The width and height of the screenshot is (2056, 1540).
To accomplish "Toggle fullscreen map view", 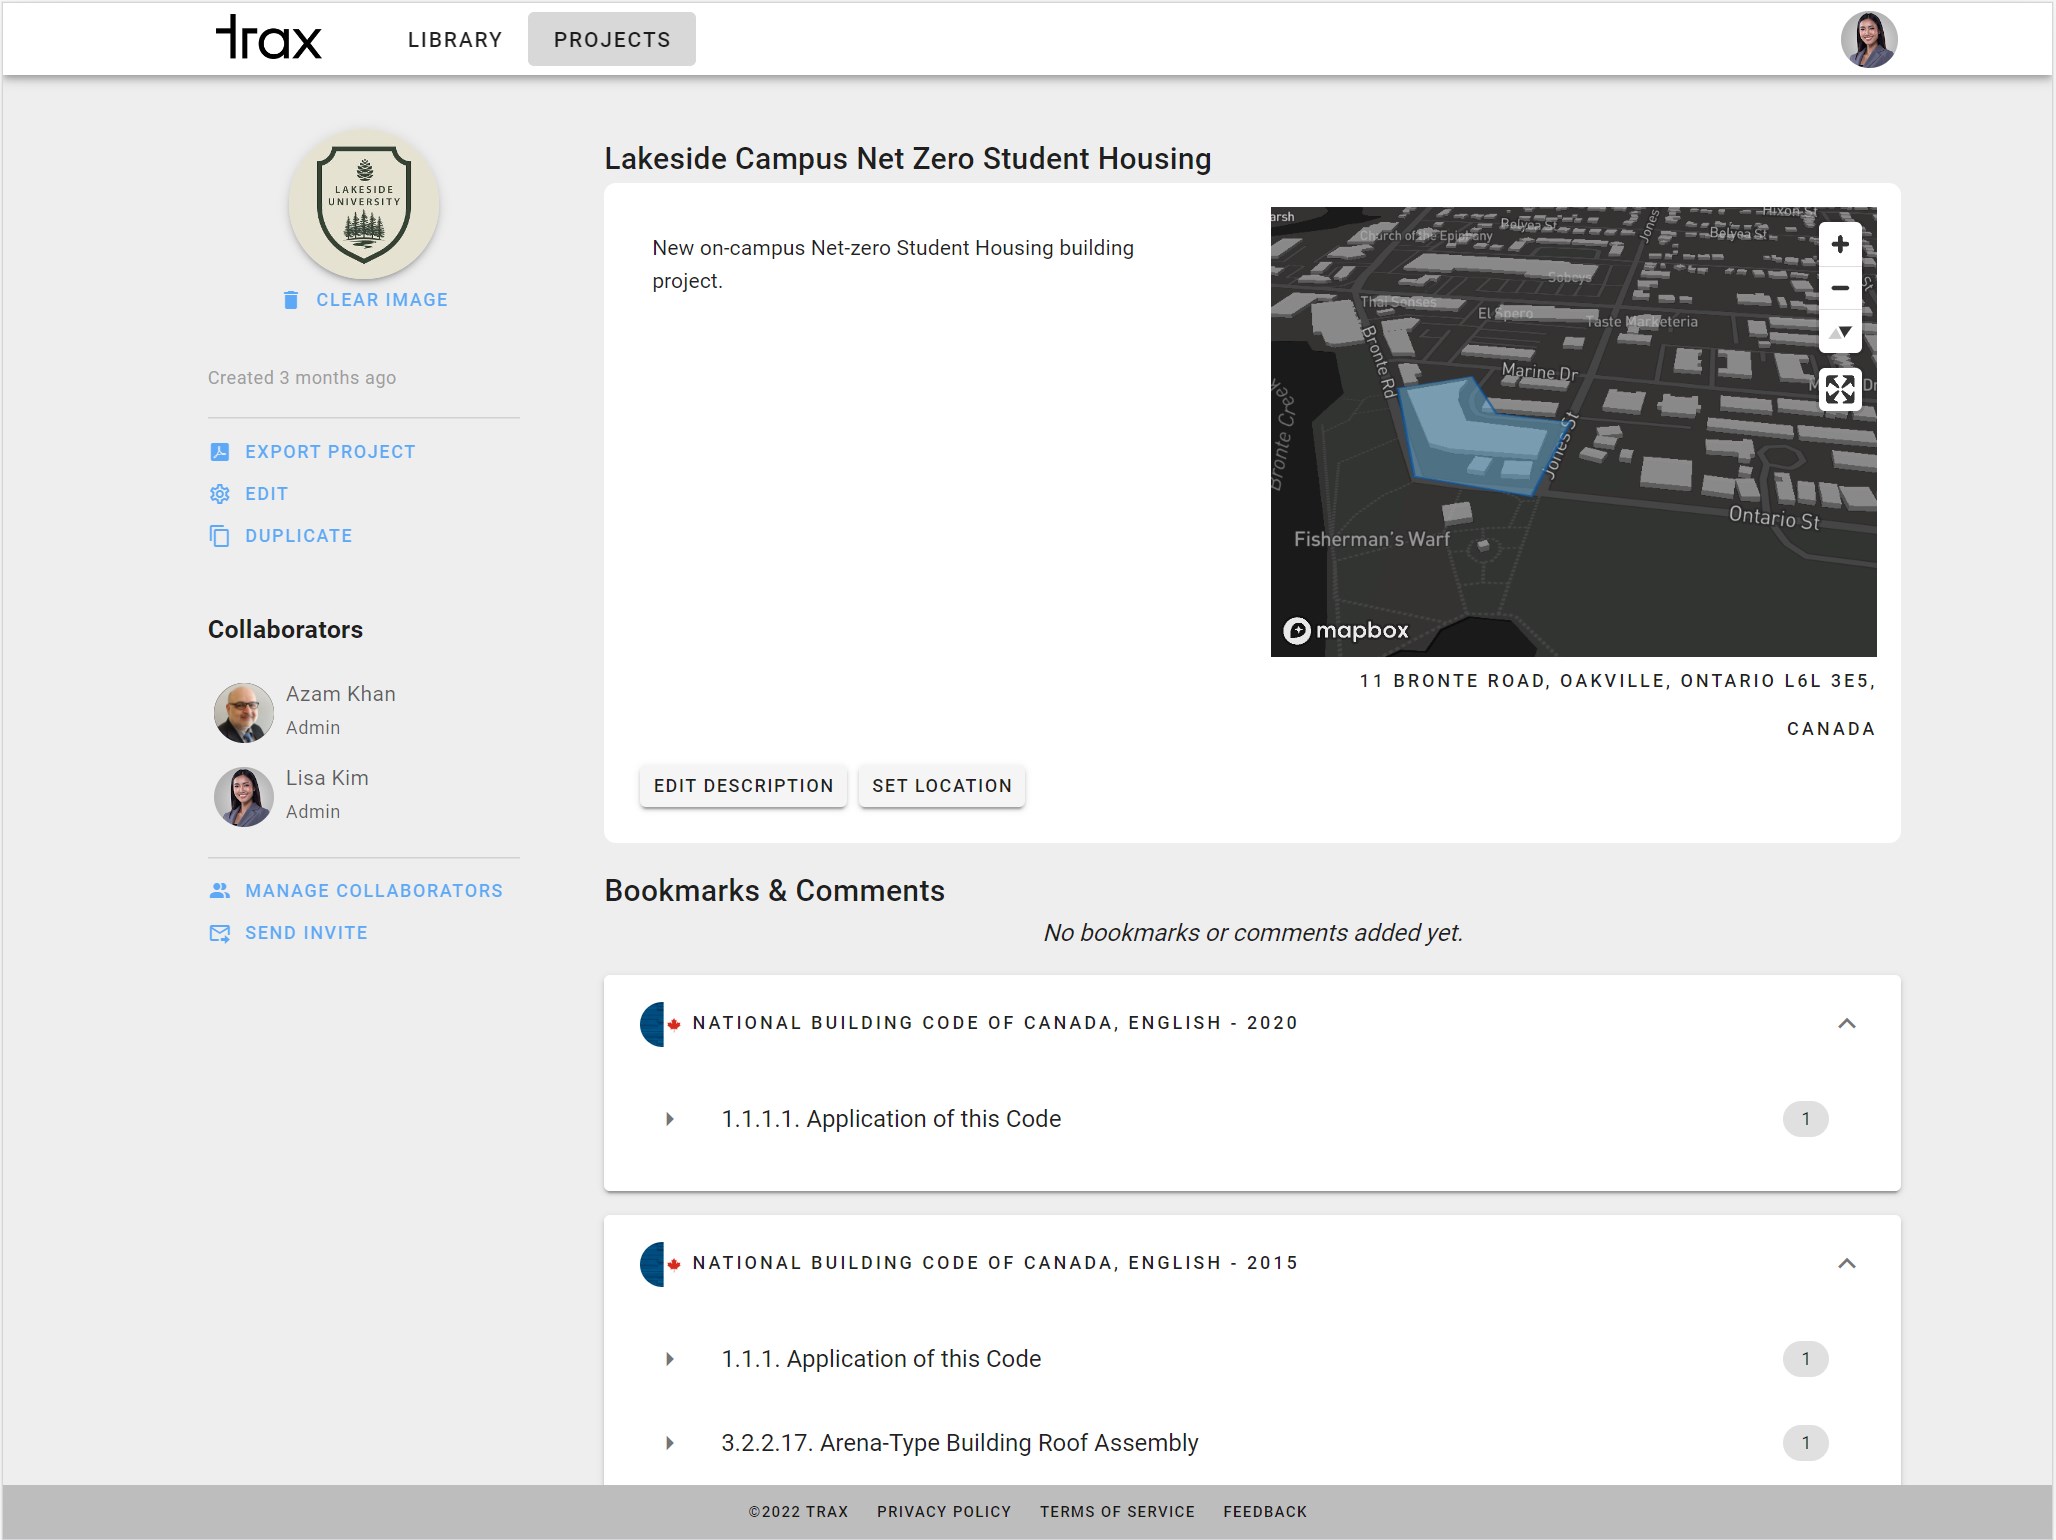I will [1839, 389].
